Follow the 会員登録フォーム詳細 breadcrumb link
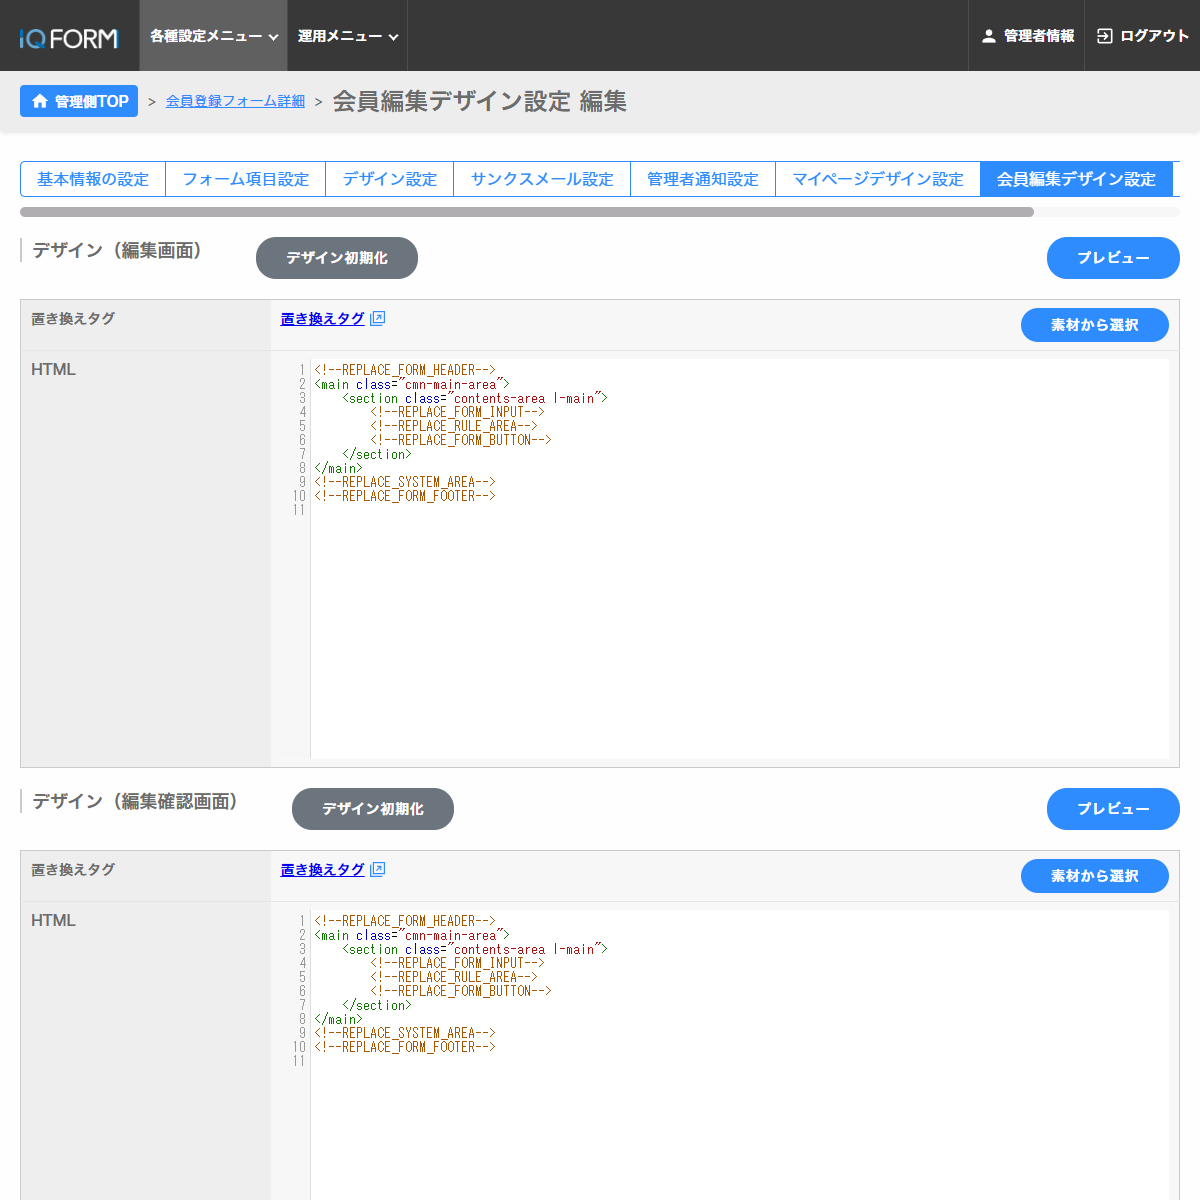 coord(235,101)
